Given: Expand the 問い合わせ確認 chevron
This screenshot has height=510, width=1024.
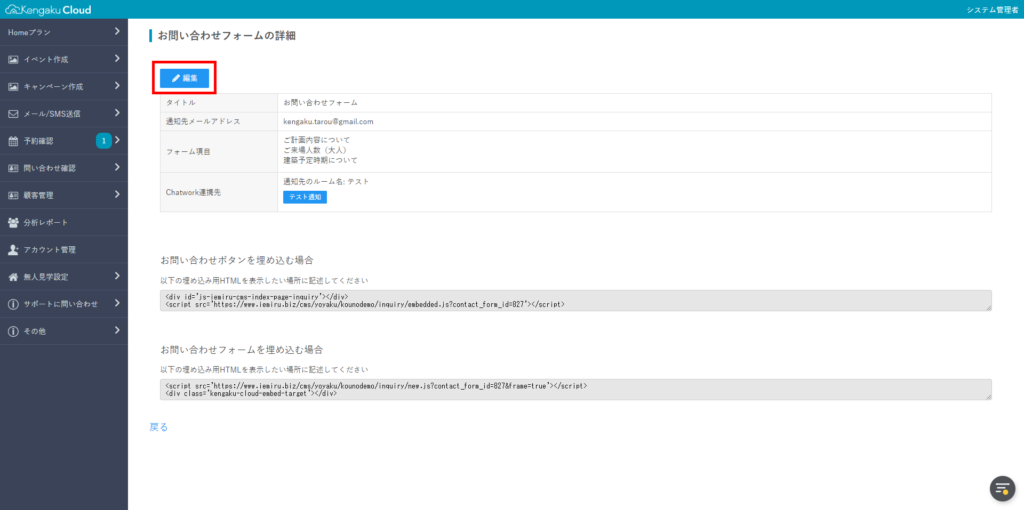Looking at the screenshot, I should [x=117, y=167].
